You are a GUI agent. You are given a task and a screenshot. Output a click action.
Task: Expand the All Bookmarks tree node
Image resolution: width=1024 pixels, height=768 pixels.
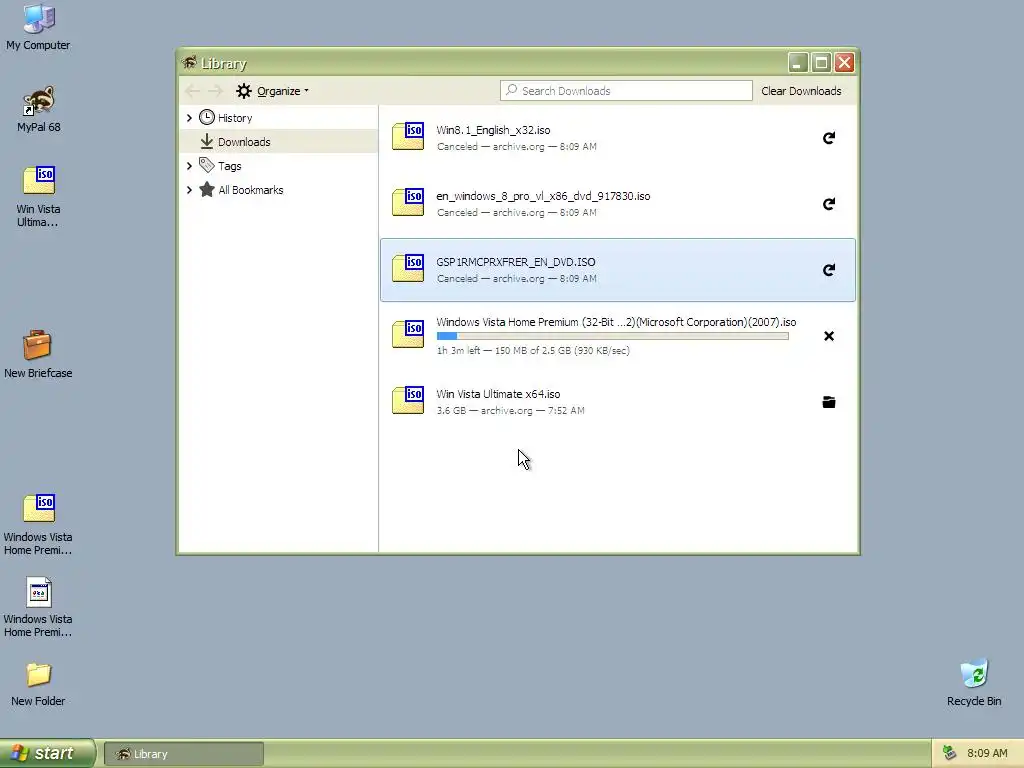(x=189, y=190)
